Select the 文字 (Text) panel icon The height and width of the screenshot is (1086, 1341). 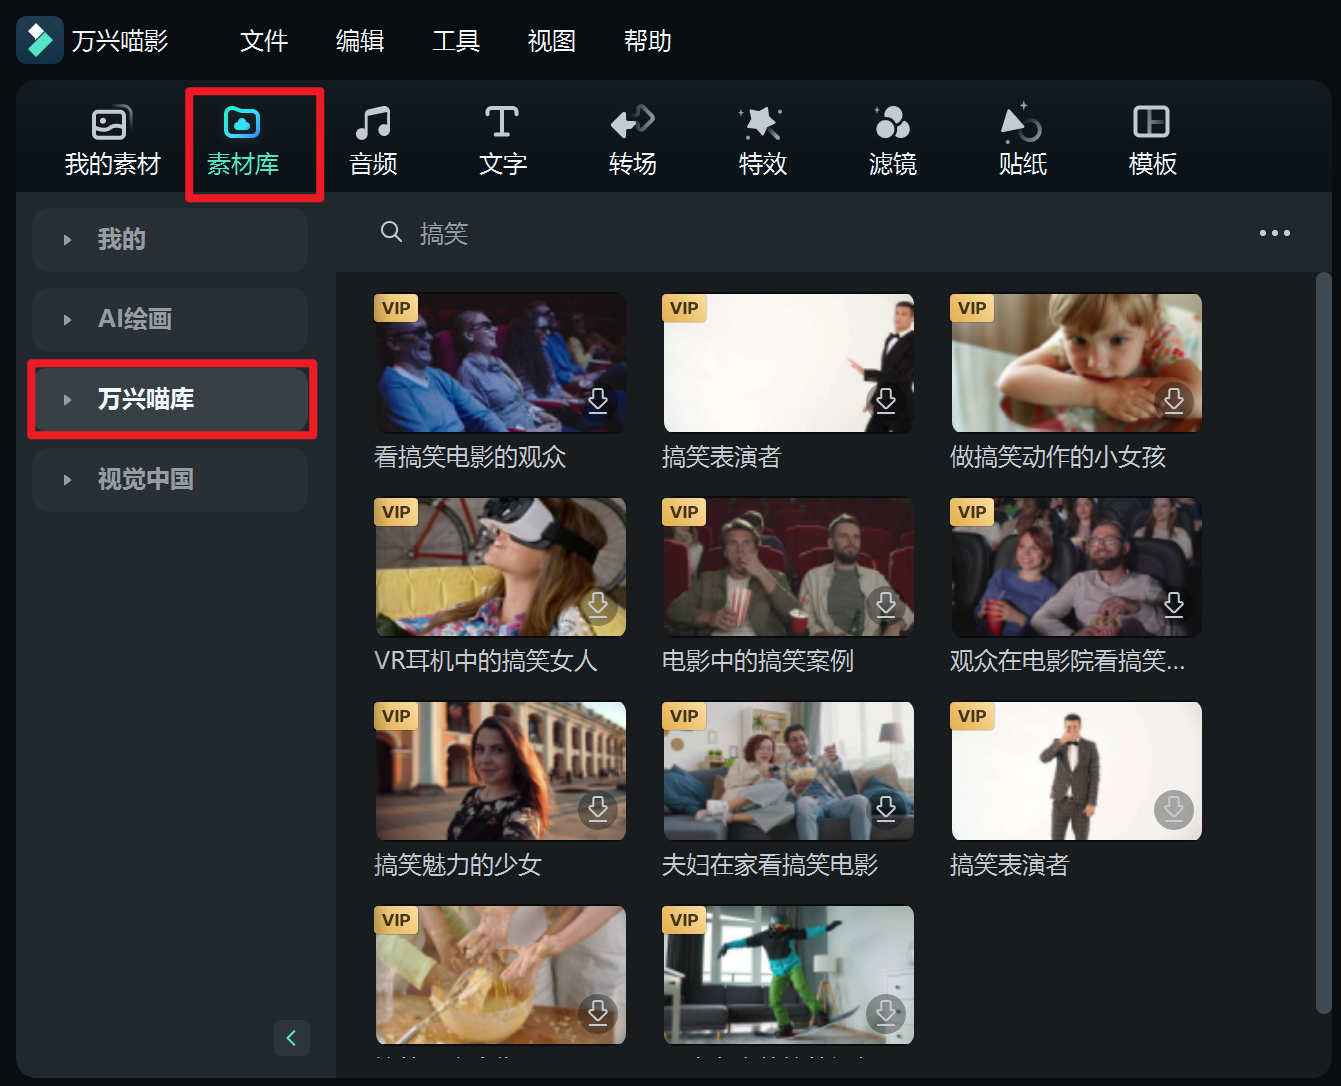[502, 138]
